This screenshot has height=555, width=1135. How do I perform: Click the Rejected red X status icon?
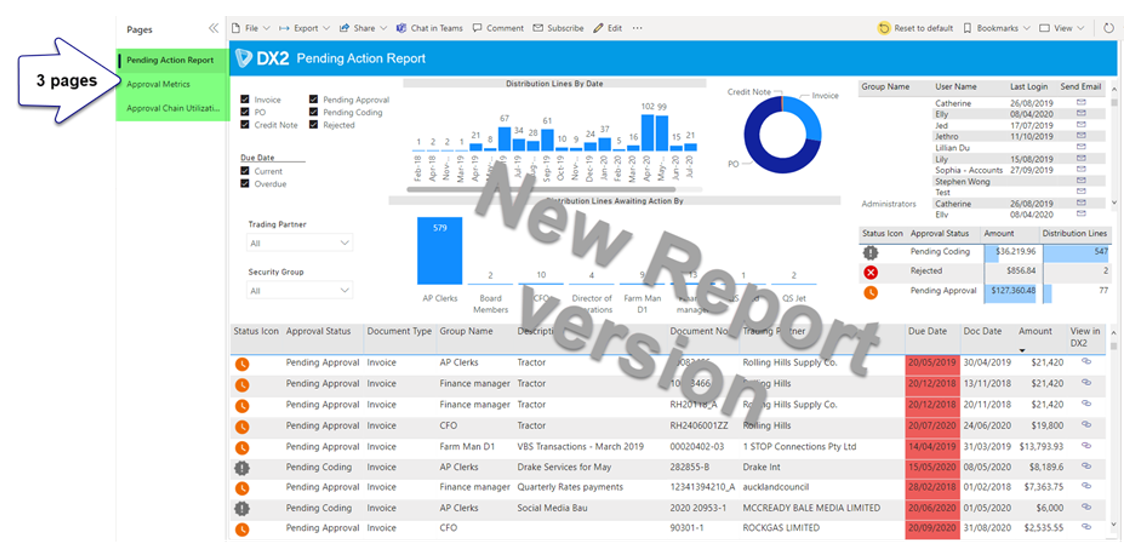(871, 271)
